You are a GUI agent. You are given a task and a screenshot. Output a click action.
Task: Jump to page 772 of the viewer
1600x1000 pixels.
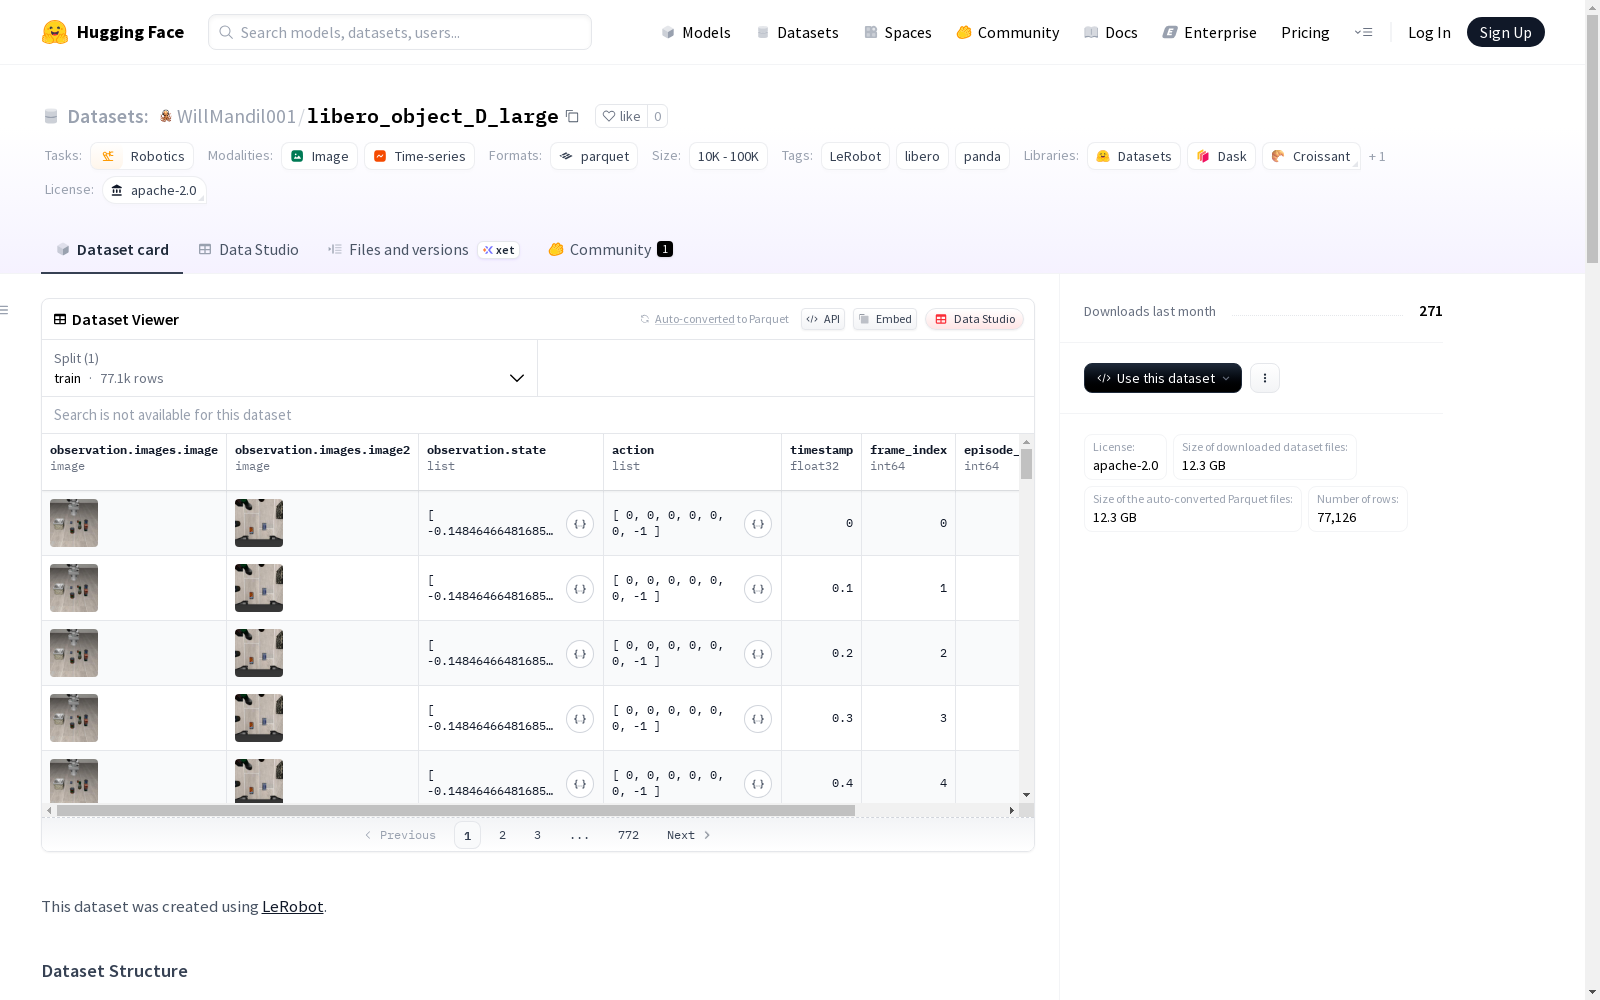628,835
